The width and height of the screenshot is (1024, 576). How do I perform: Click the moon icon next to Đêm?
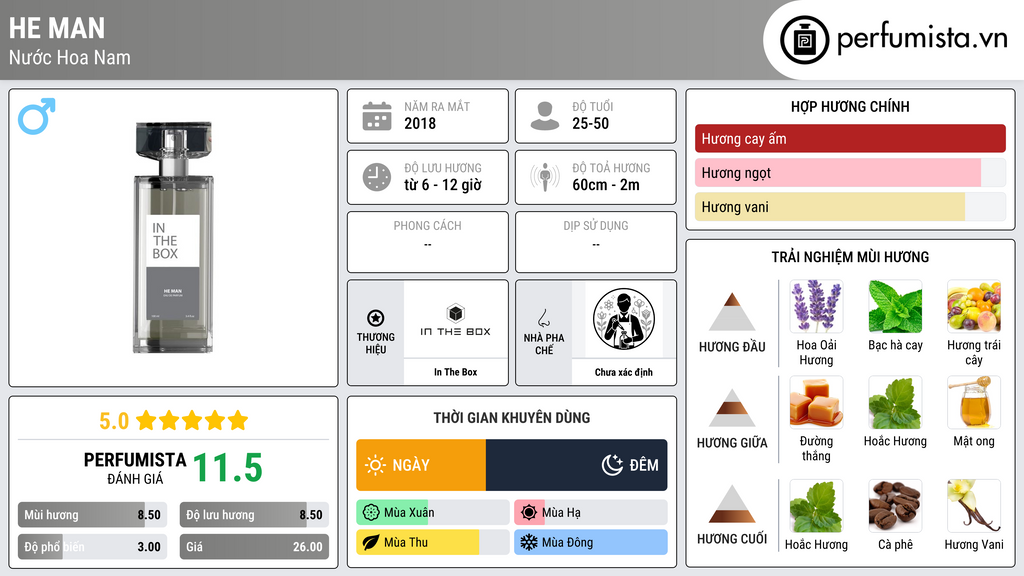(612, 465)
